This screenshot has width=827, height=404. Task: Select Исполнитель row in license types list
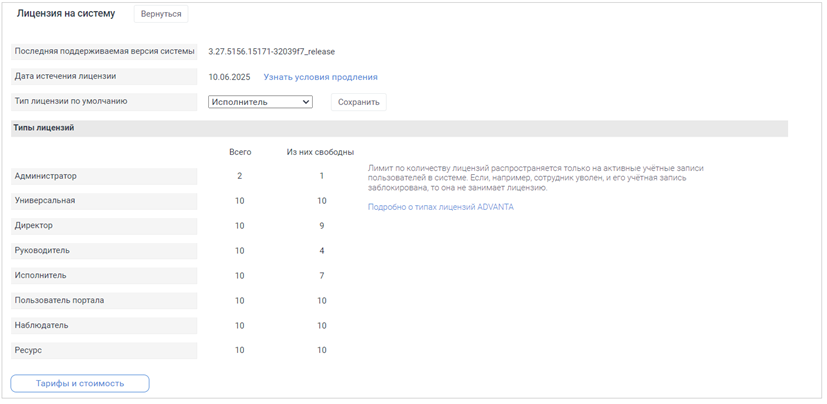coord(40,275)
